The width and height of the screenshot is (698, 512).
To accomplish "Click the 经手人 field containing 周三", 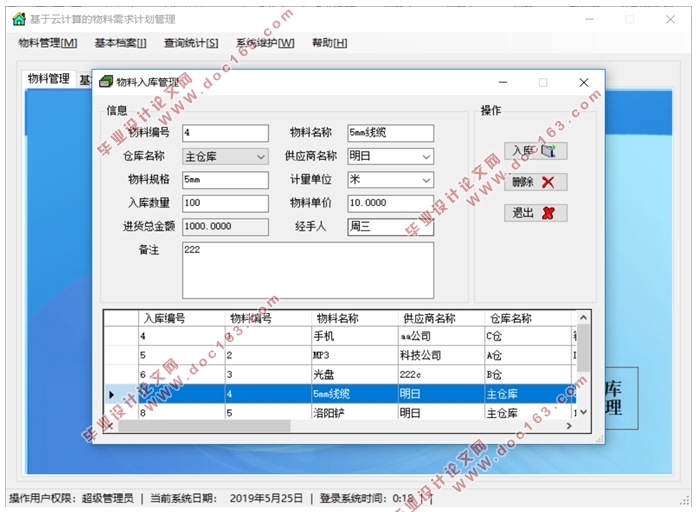I will [390, 227].
